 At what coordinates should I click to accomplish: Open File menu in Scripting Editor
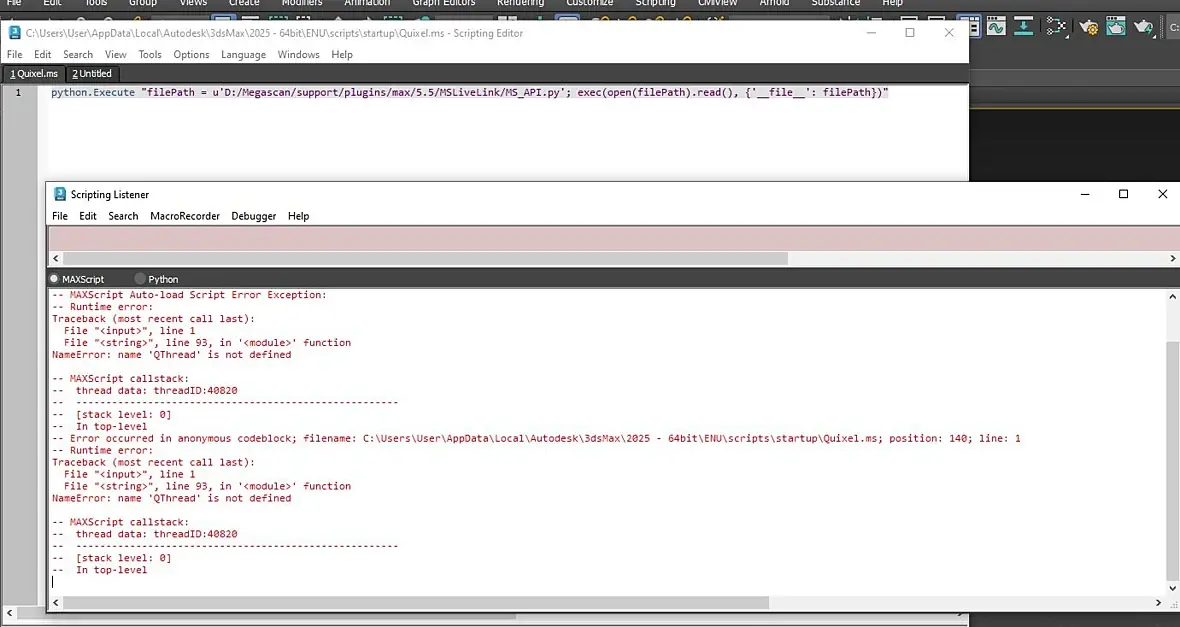pos(14,54)
